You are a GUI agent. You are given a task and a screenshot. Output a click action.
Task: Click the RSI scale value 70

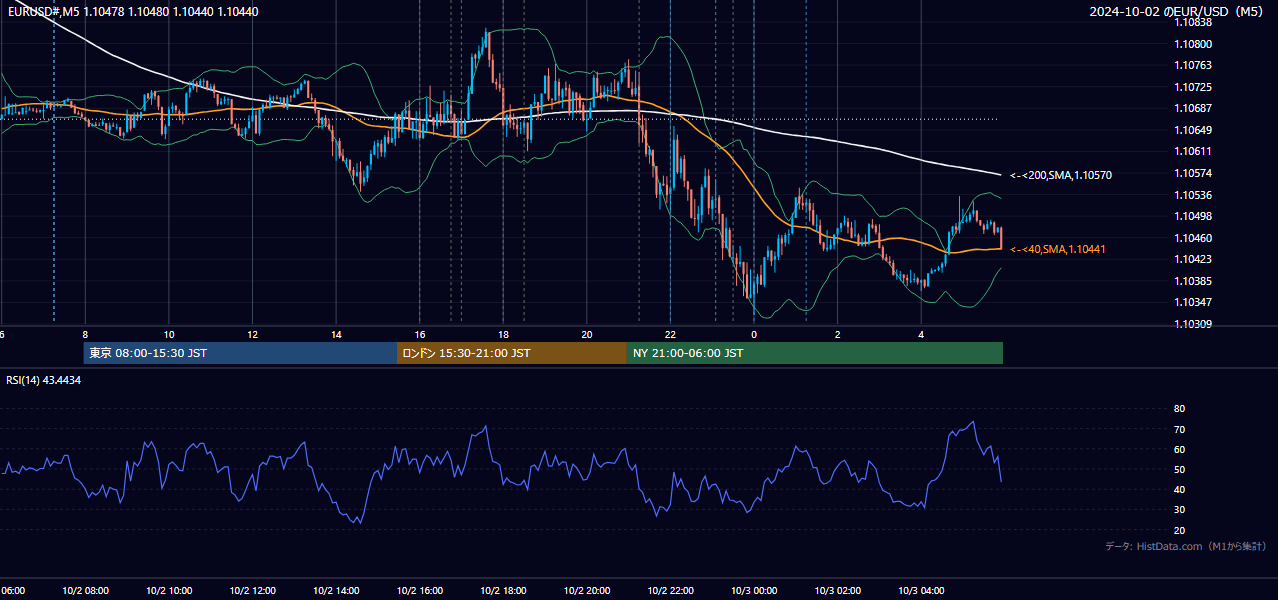(1180, 429)
